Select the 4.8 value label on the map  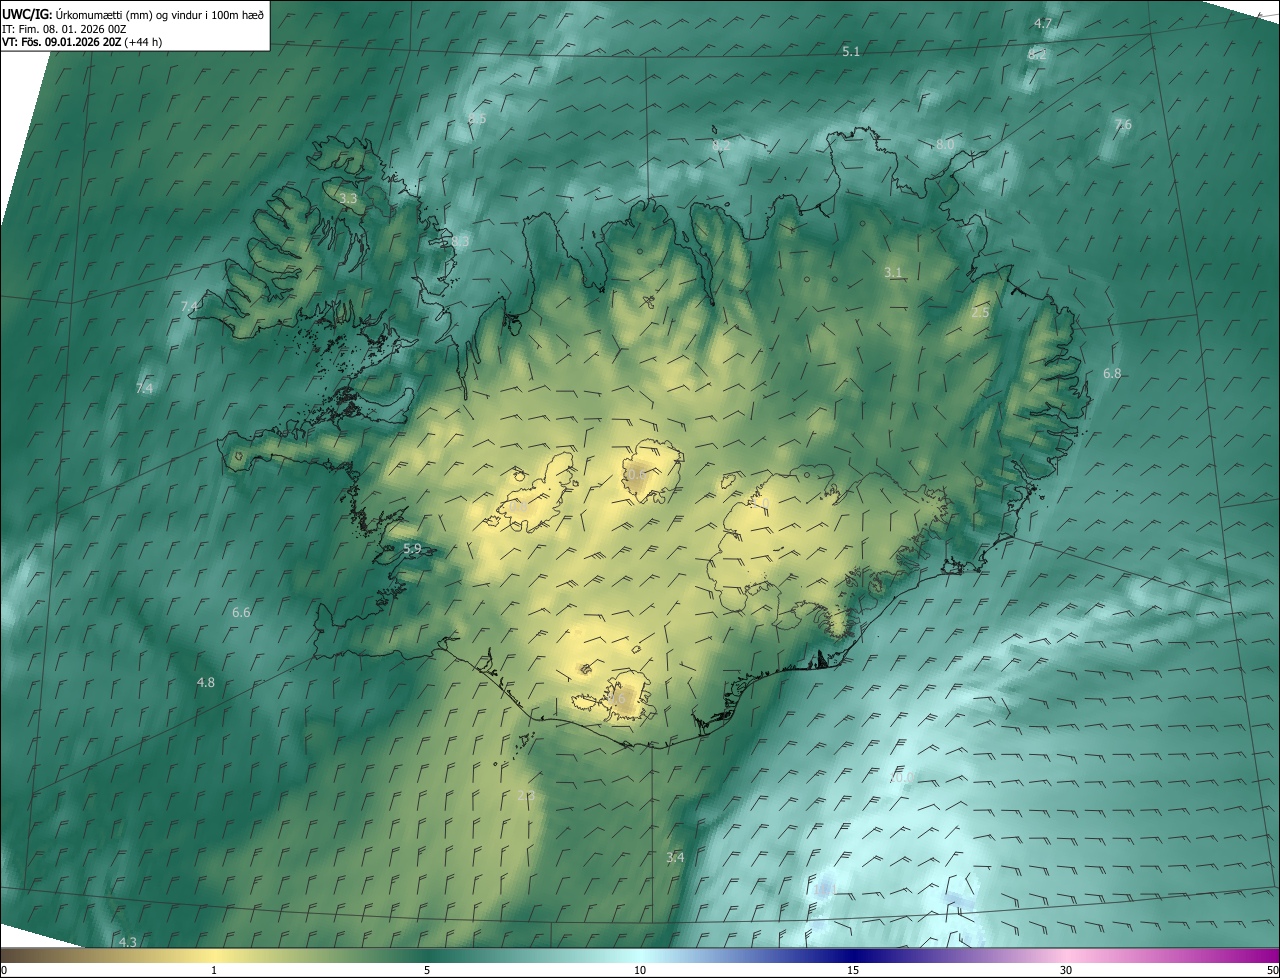(x=205, y=682)
